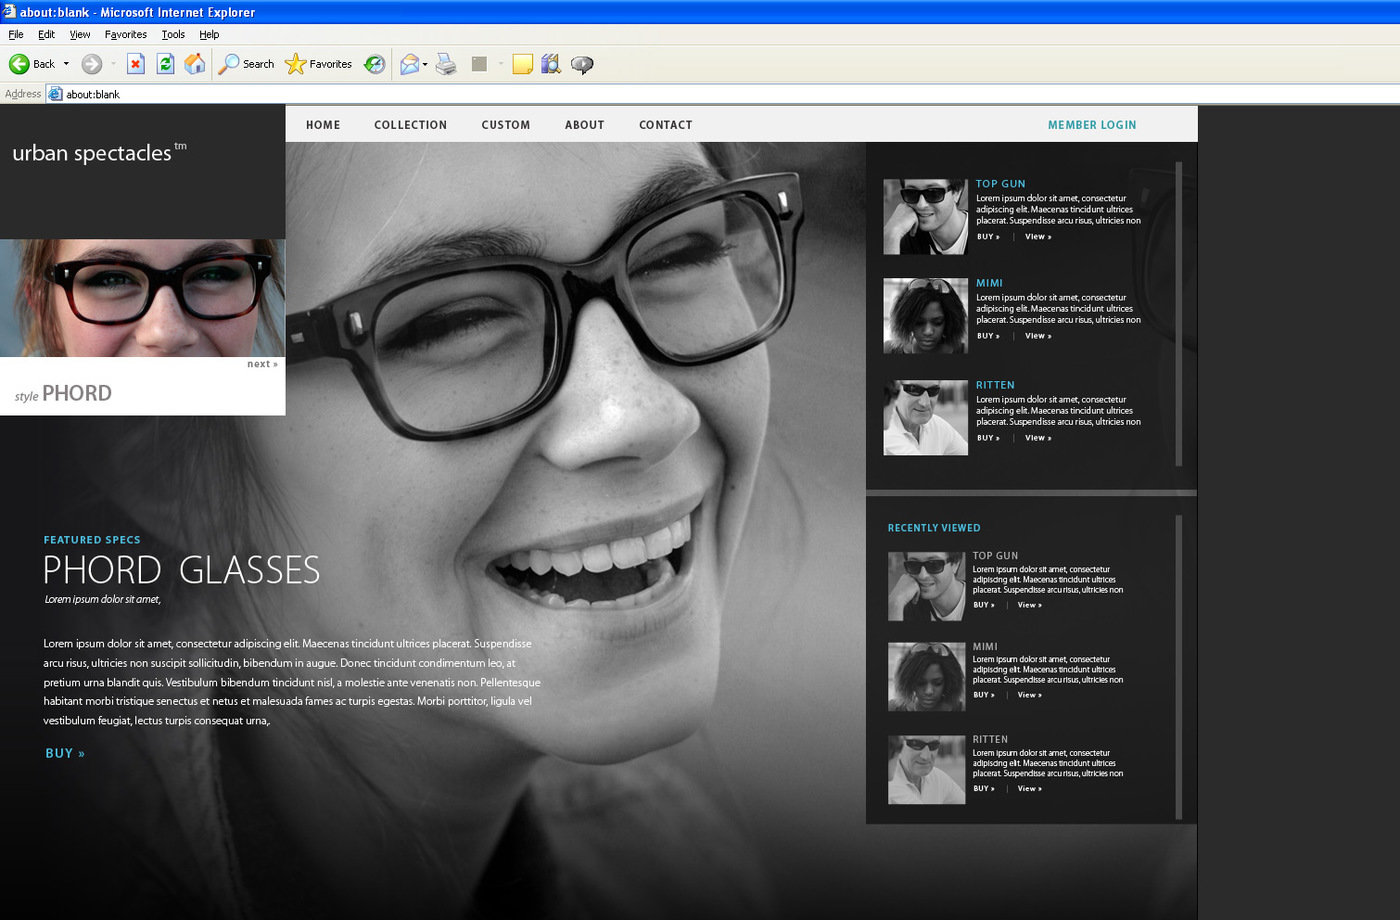Go to browser Home page icon

(x=195, y=64)
